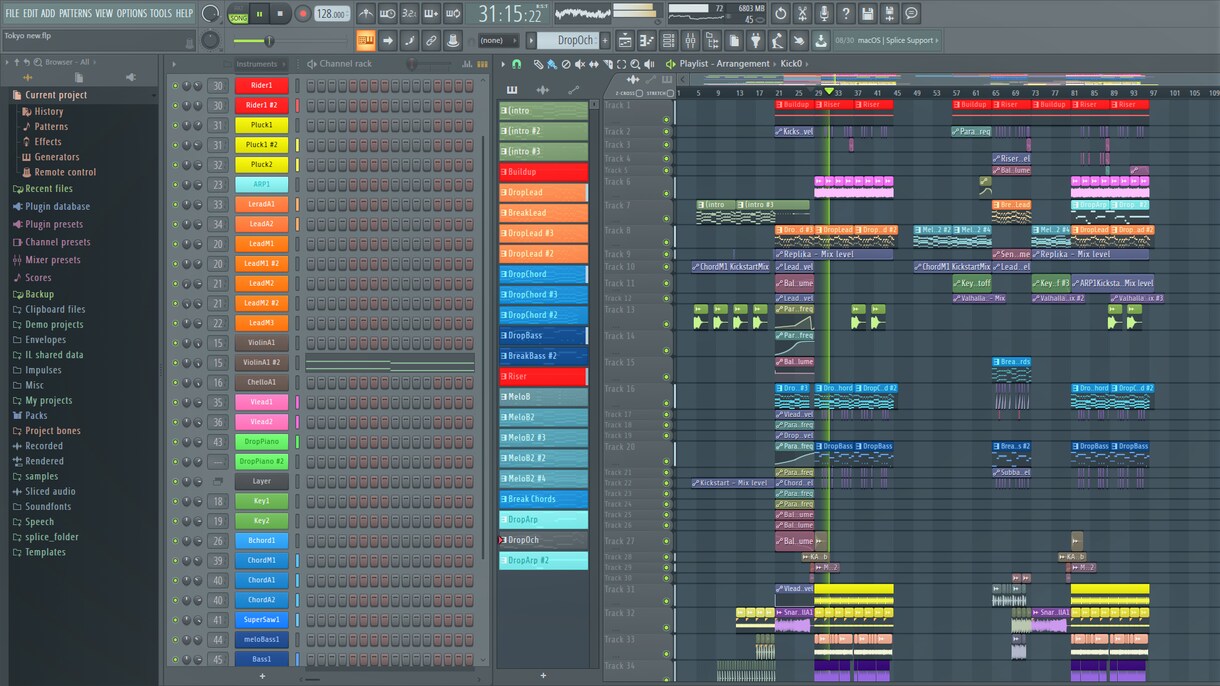
Task: Select the DropBass pattern in picker
Action: 543,335
